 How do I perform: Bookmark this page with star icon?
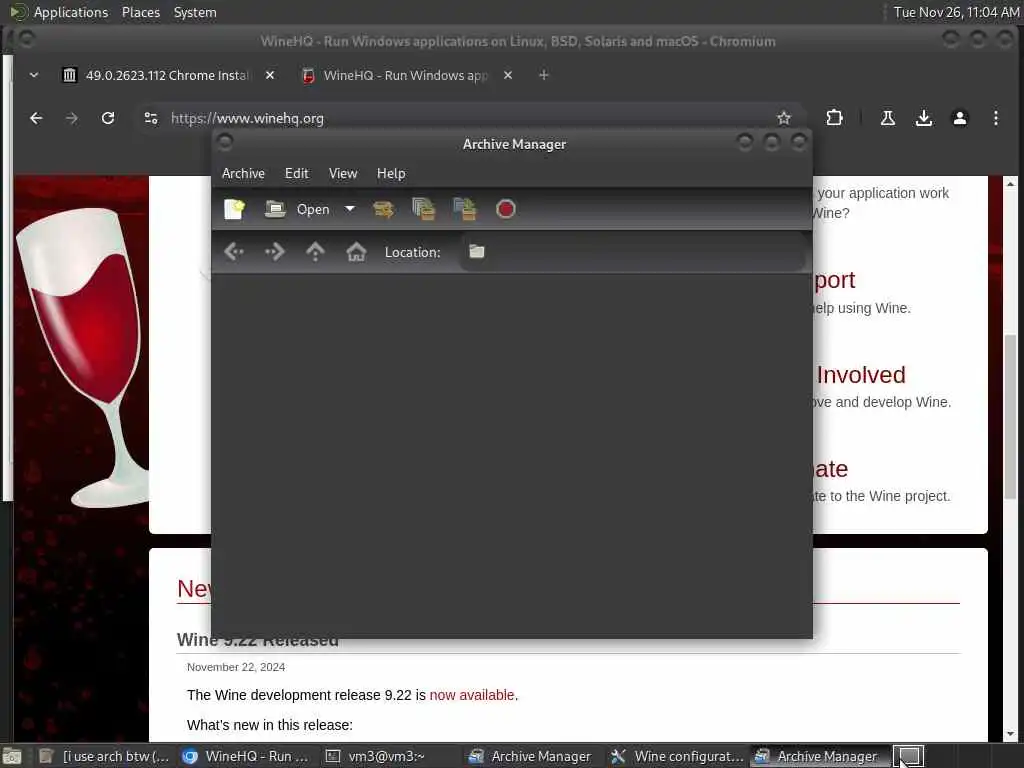click(x=784, y=118)
